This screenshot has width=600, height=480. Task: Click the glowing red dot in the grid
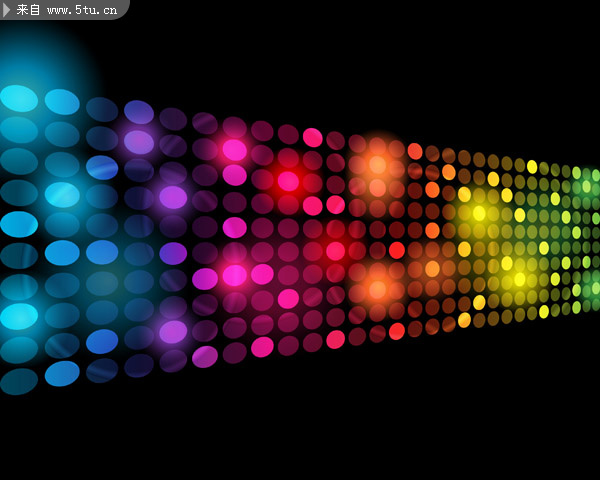[x=288, y=181]
